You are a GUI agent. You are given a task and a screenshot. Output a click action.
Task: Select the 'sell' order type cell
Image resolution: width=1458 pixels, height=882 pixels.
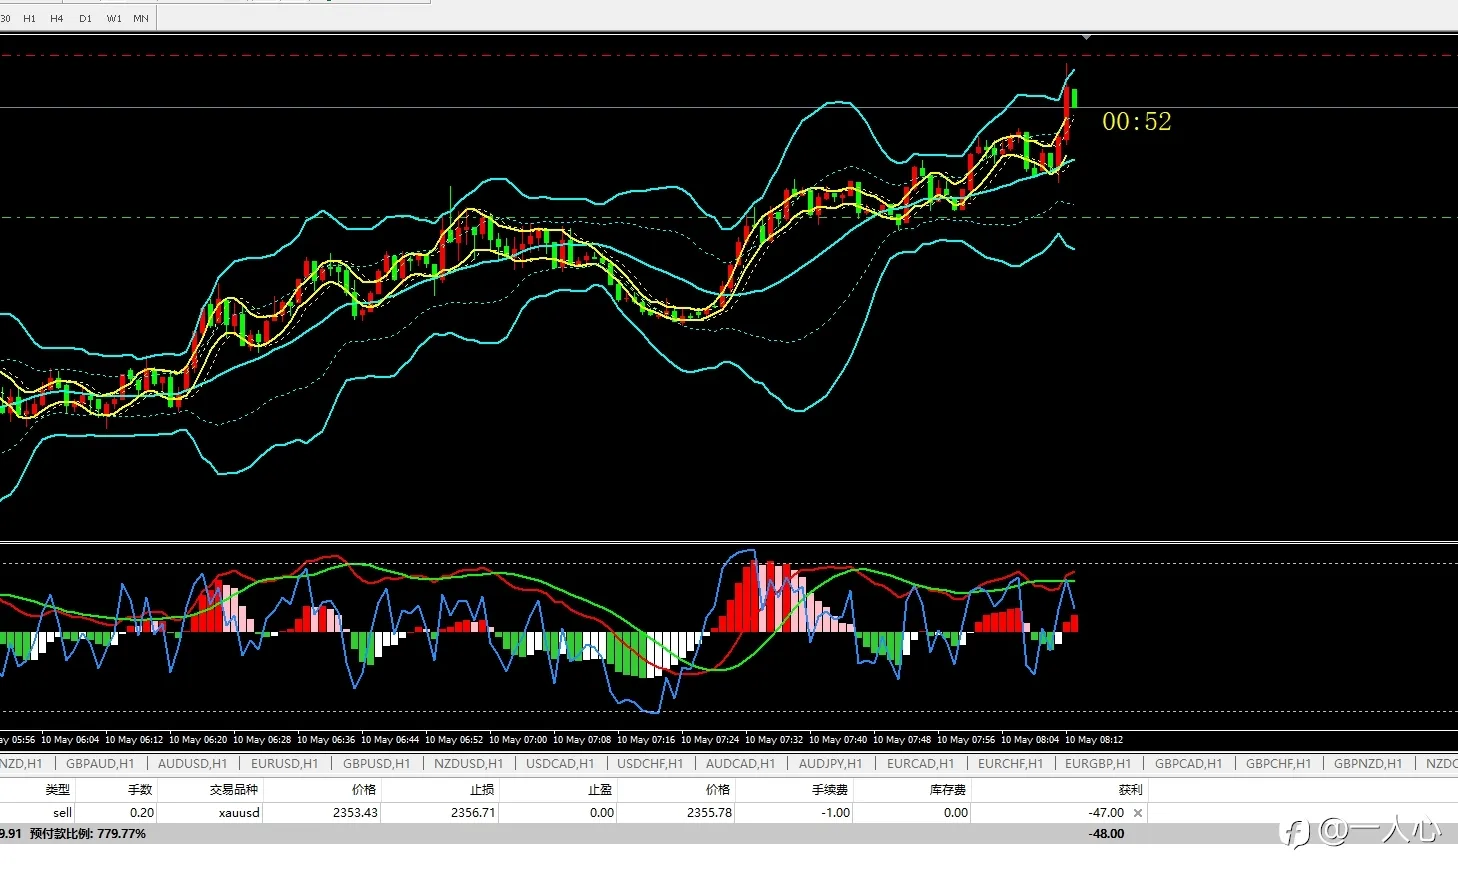click(62, 813)
